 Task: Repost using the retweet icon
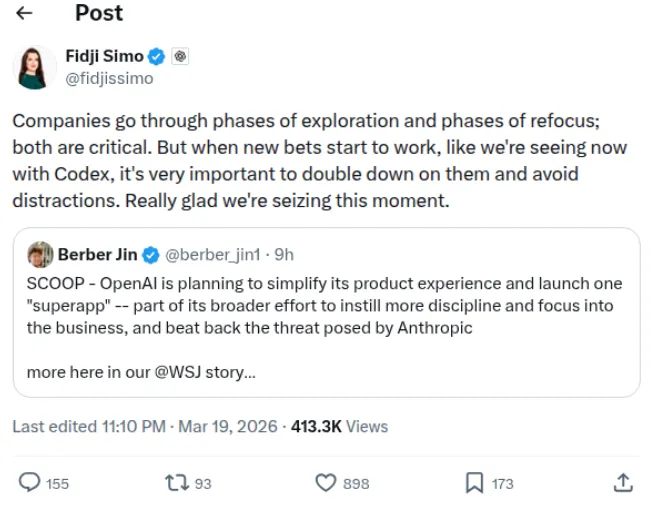(176, 483)
